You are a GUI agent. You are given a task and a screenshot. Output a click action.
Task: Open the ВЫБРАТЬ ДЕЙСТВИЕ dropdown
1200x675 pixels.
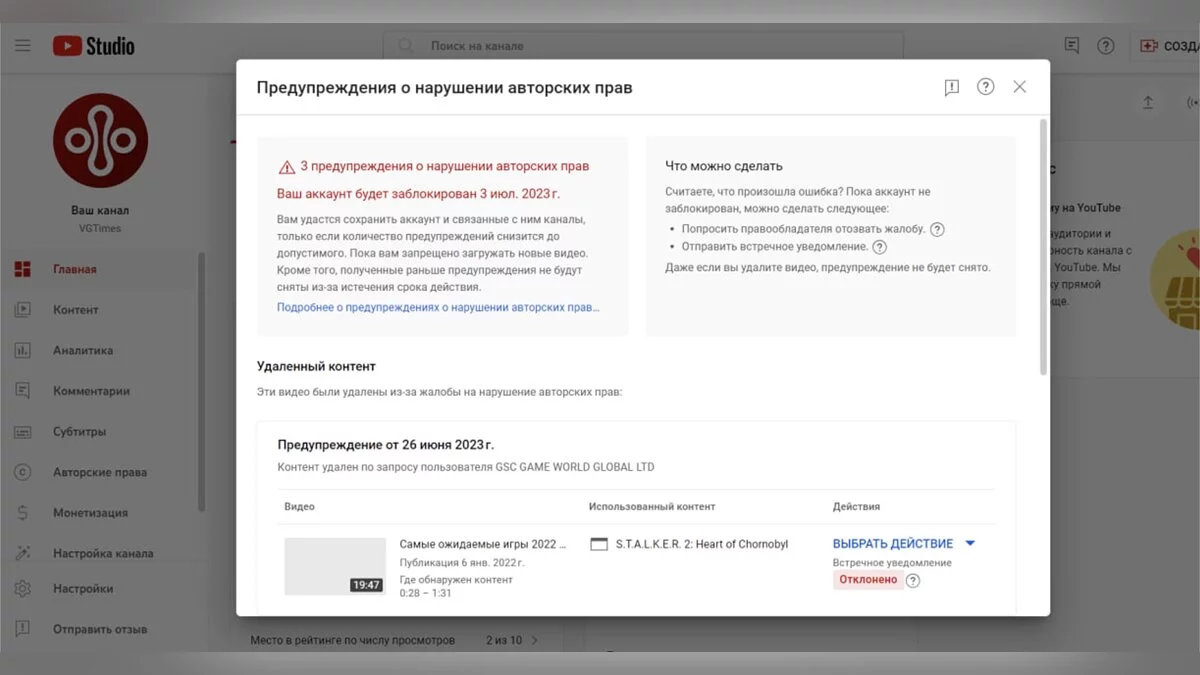[x=903, y=544]
